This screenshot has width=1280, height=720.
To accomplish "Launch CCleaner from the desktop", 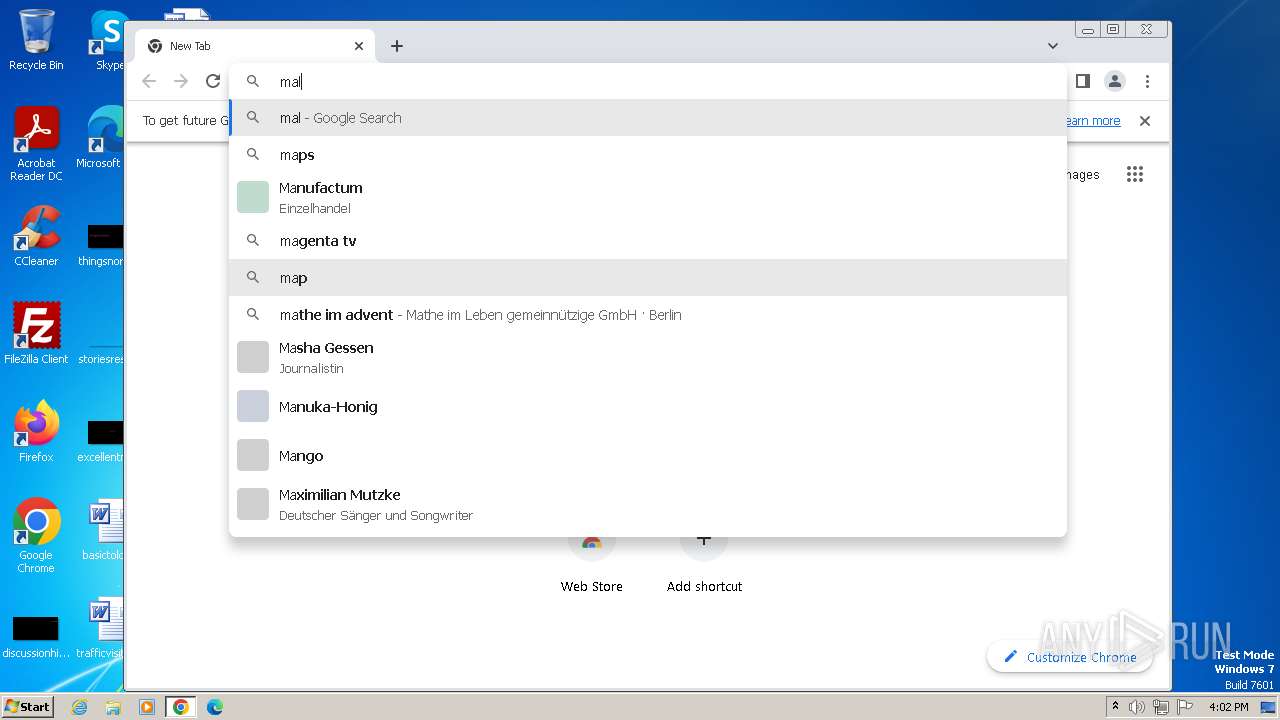I will (x=36, y=236).
